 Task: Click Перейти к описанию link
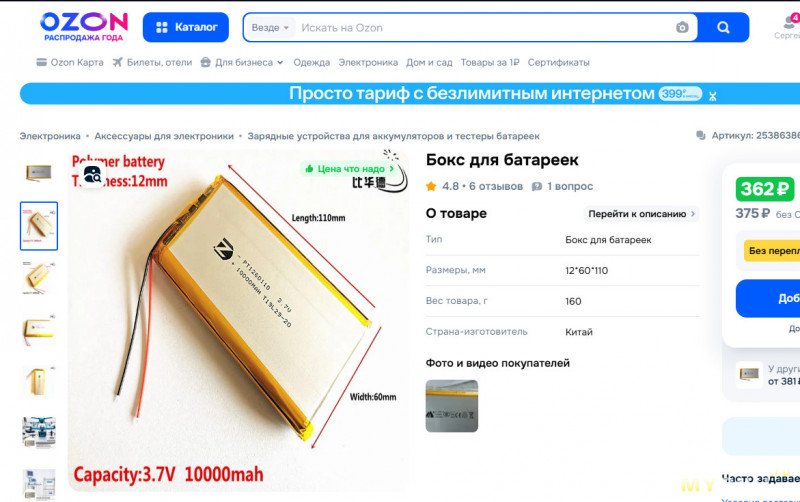tap(641, 214)
